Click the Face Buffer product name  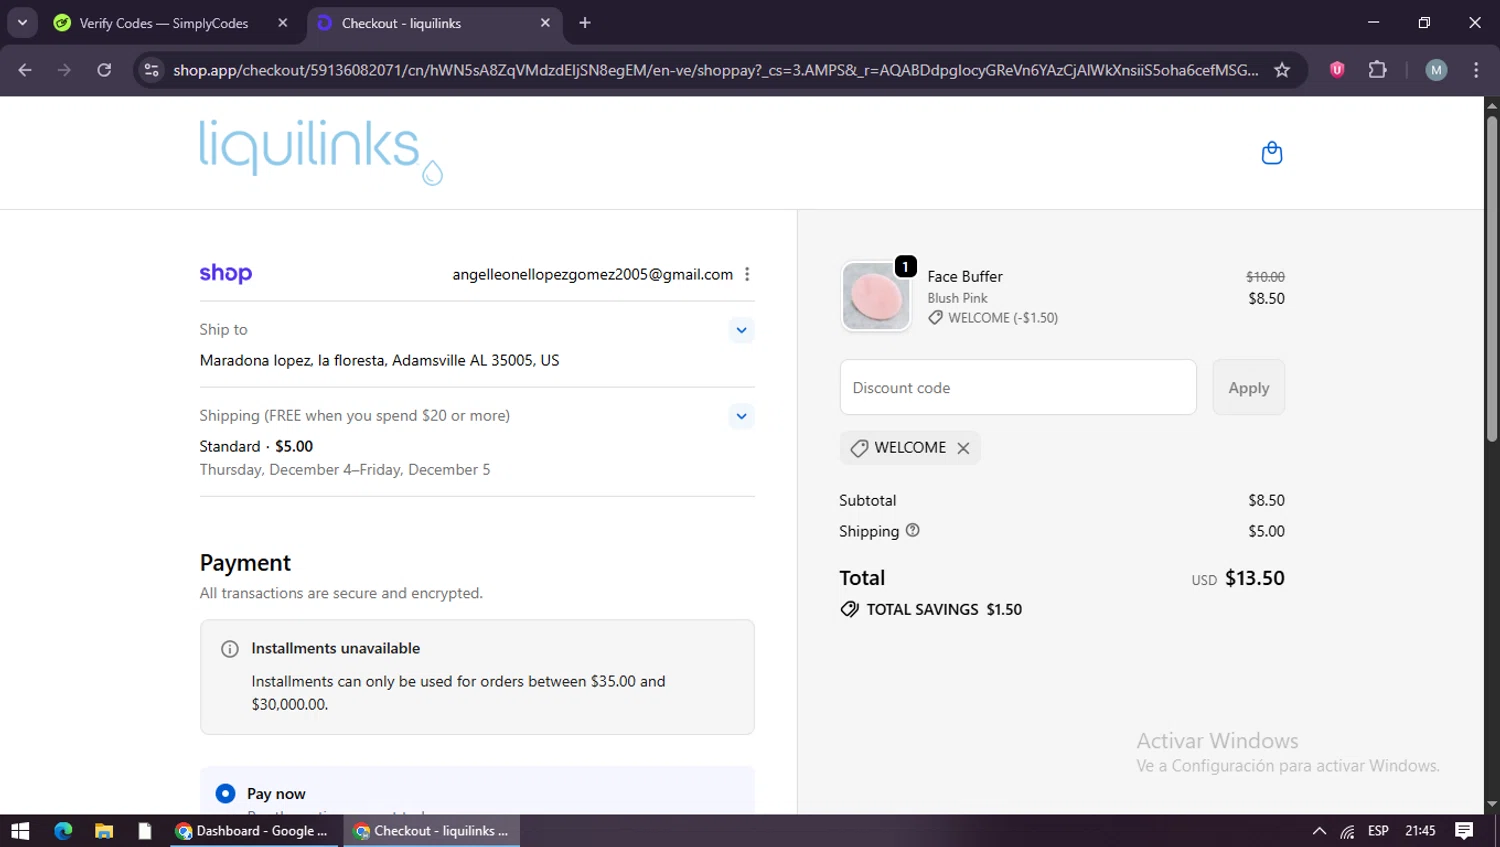tap(964, 276)
